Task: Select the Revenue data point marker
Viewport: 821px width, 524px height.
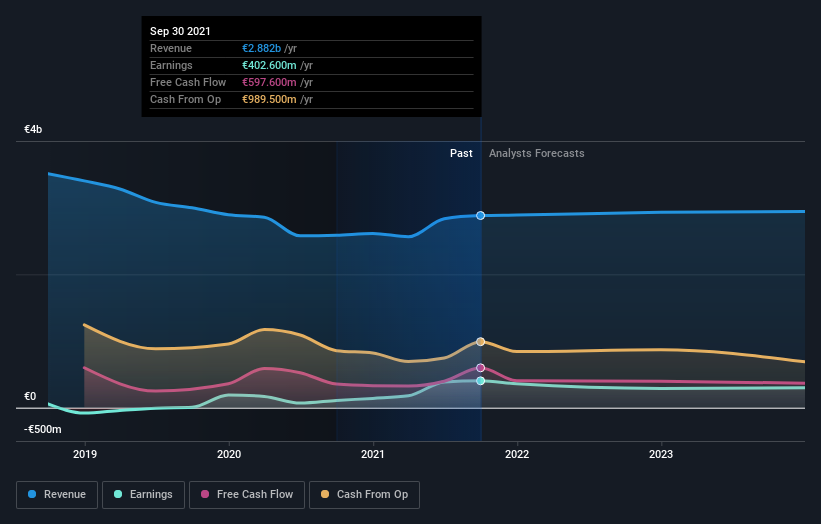Action: coord(480,216)
